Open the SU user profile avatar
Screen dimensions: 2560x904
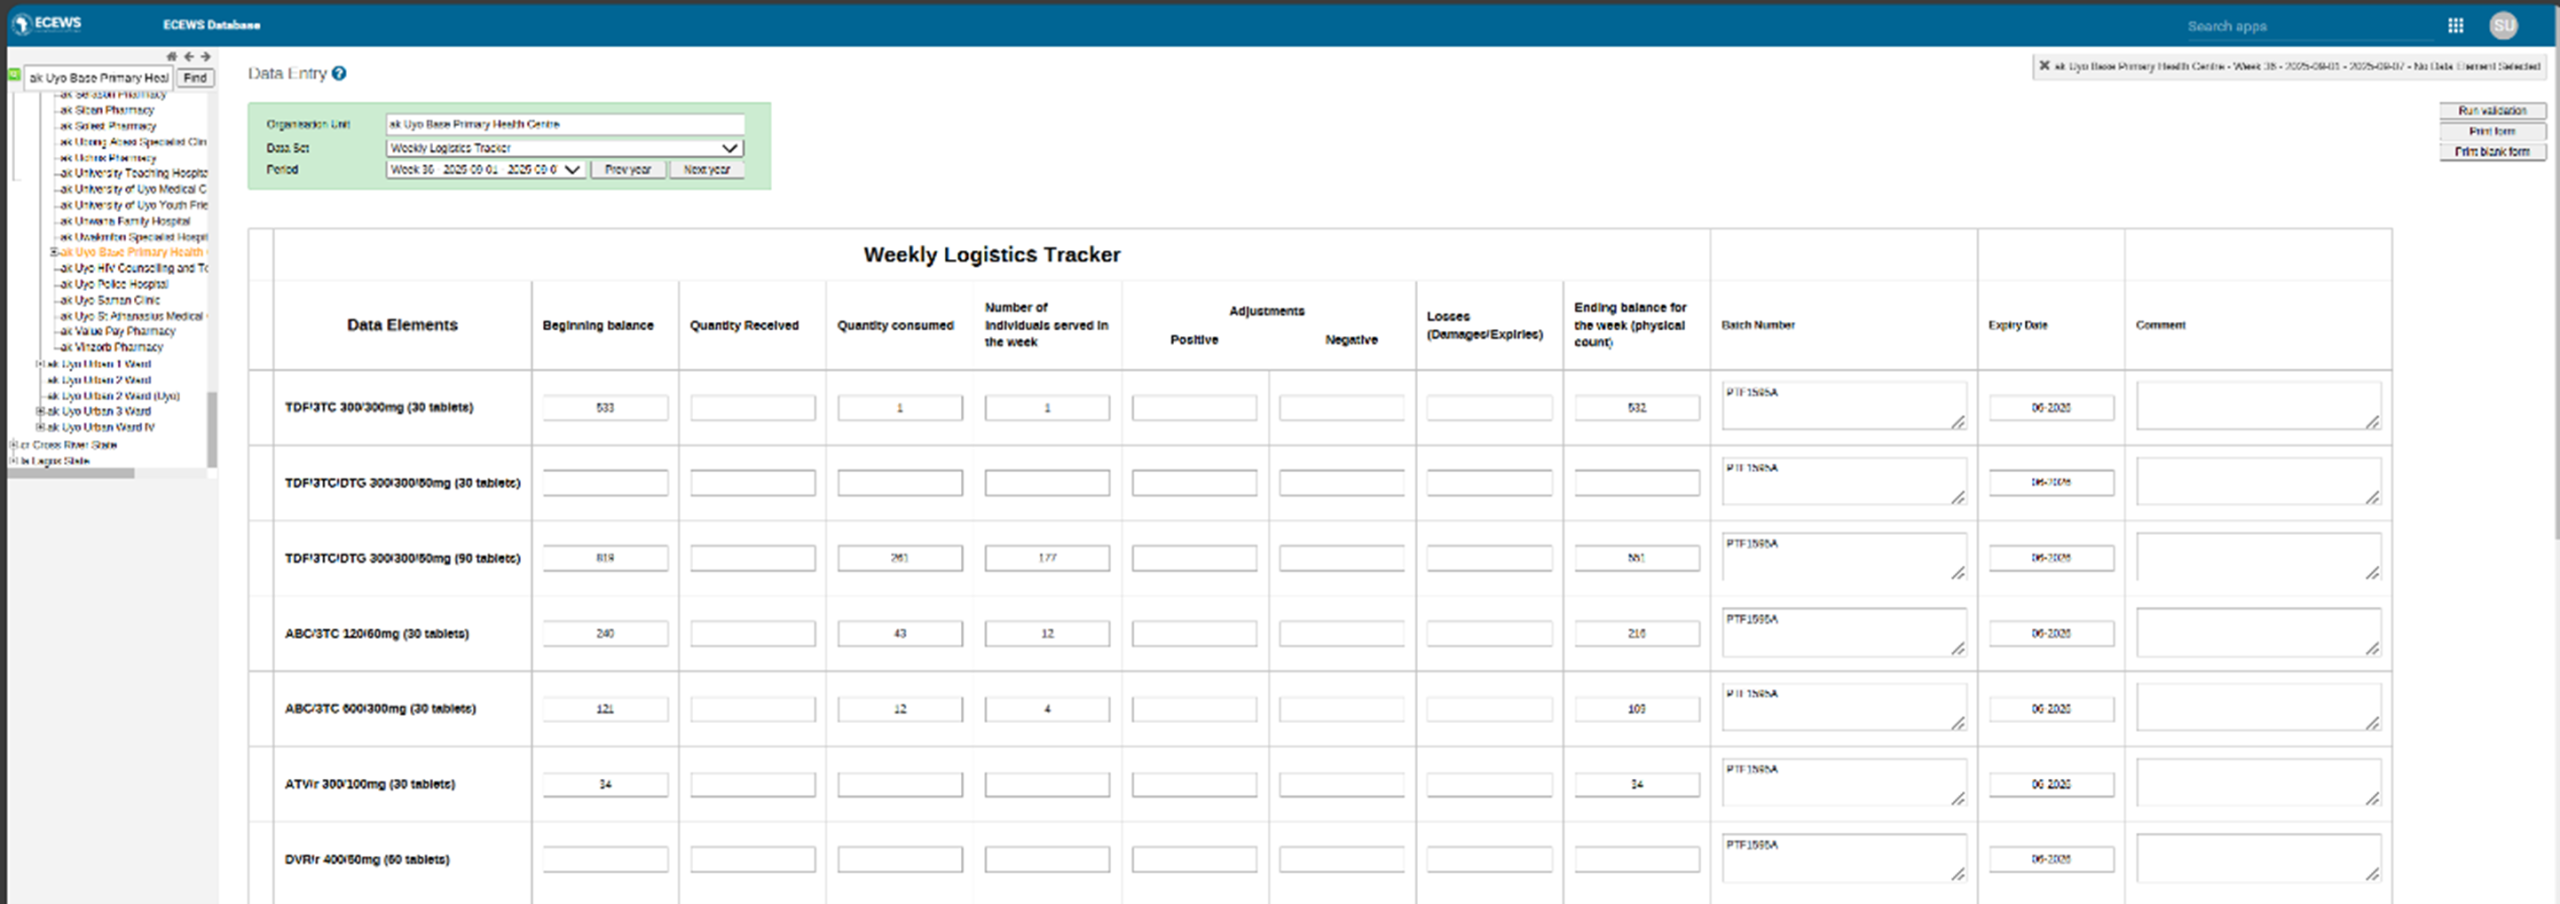[x=2503, y=26]
